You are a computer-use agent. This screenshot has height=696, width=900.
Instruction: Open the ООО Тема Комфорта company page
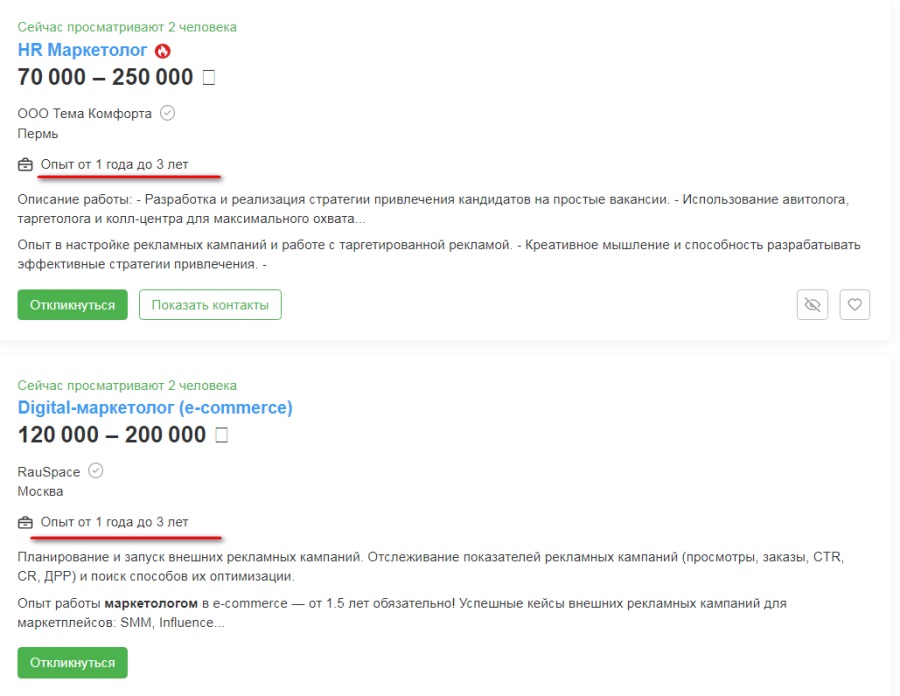85,114
